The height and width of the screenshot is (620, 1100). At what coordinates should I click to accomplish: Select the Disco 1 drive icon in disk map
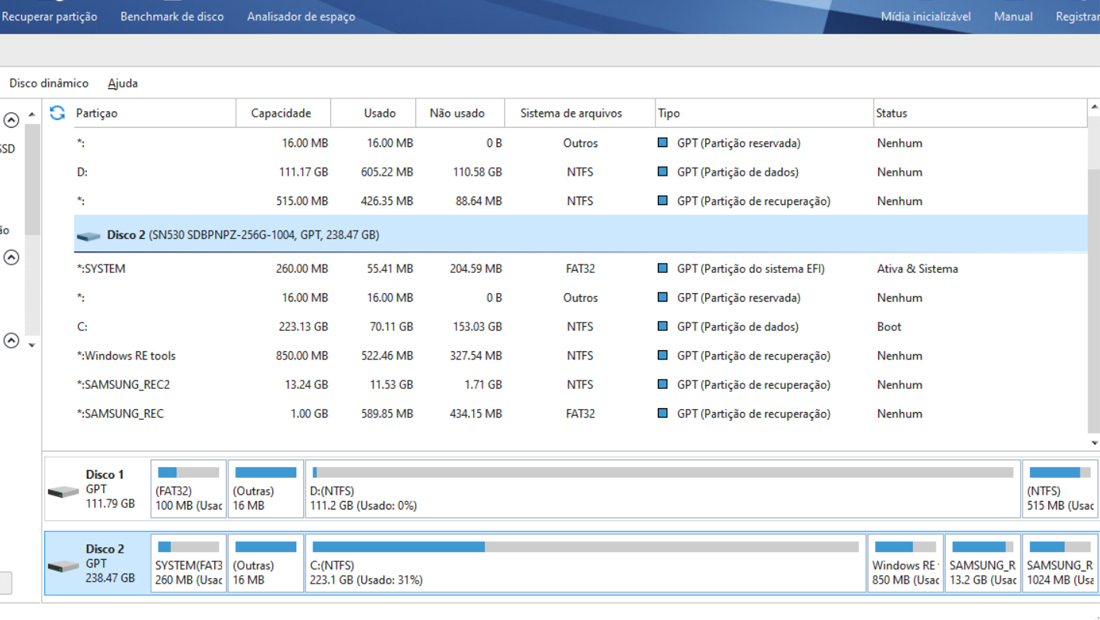pos(63,492)
